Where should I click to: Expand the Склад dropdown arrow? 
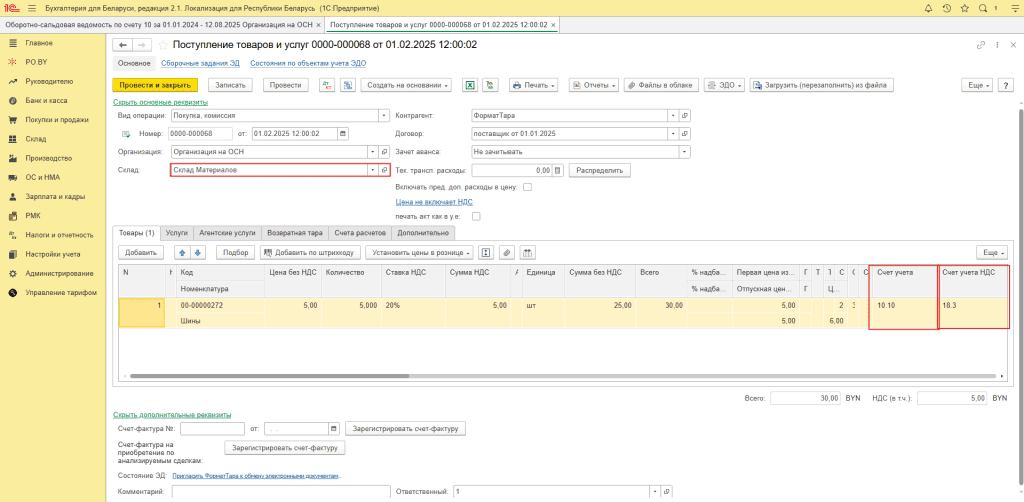click(373, 170)
